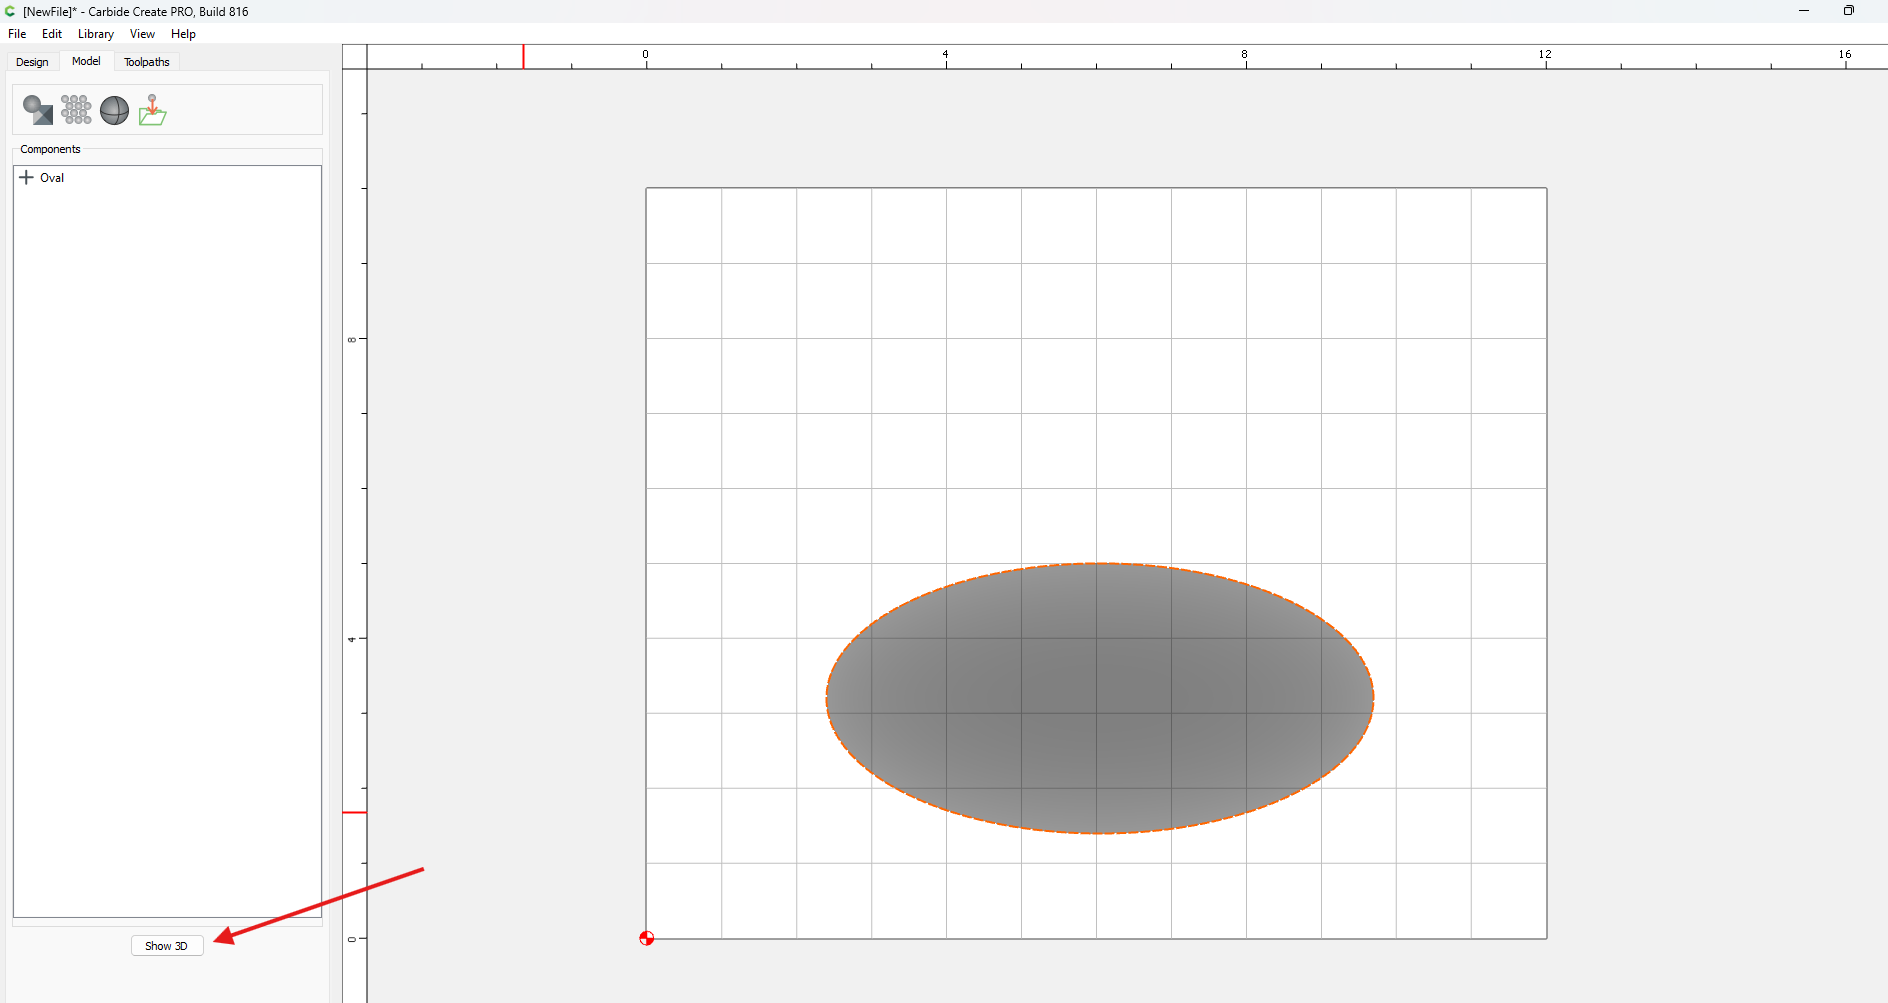This screenshot has height=1003, width=1888.
Task: Click the Add Shape sphere-and-pyramid icon
Action: pos(38,110)
